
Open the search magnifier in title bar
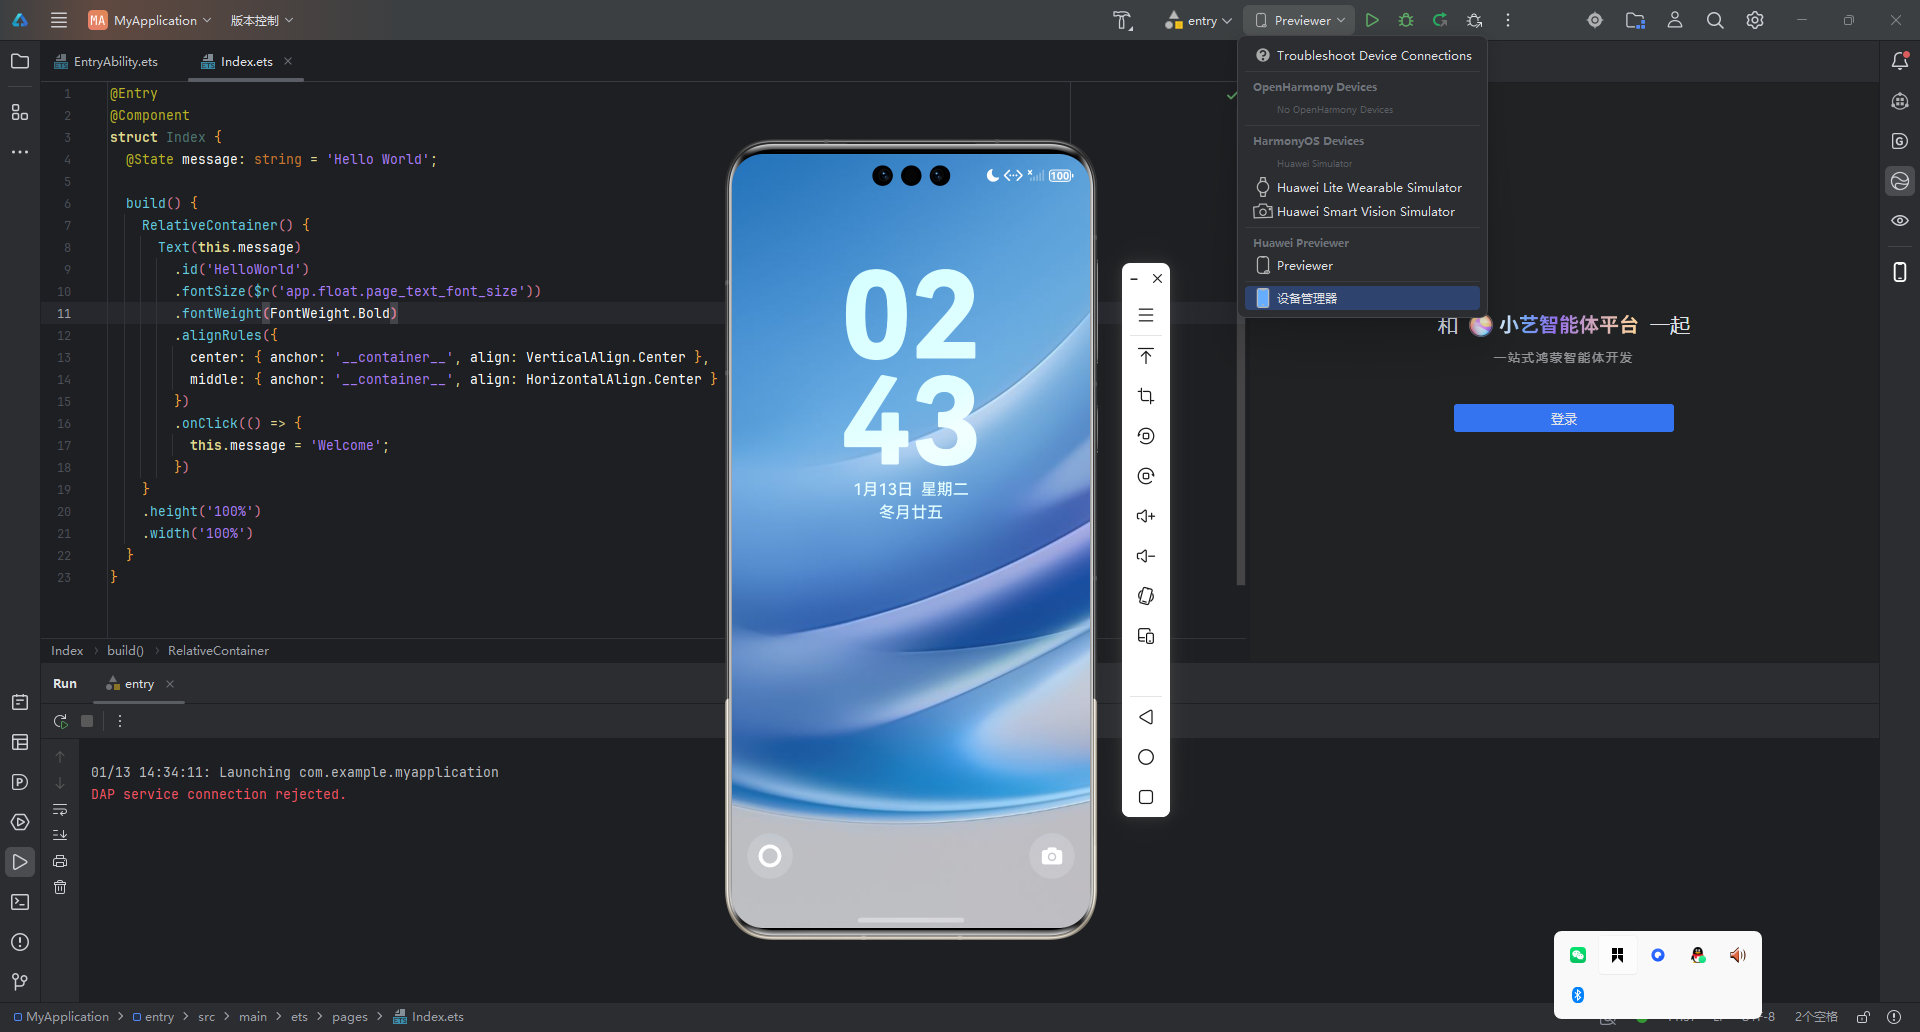click(1715, 20)
